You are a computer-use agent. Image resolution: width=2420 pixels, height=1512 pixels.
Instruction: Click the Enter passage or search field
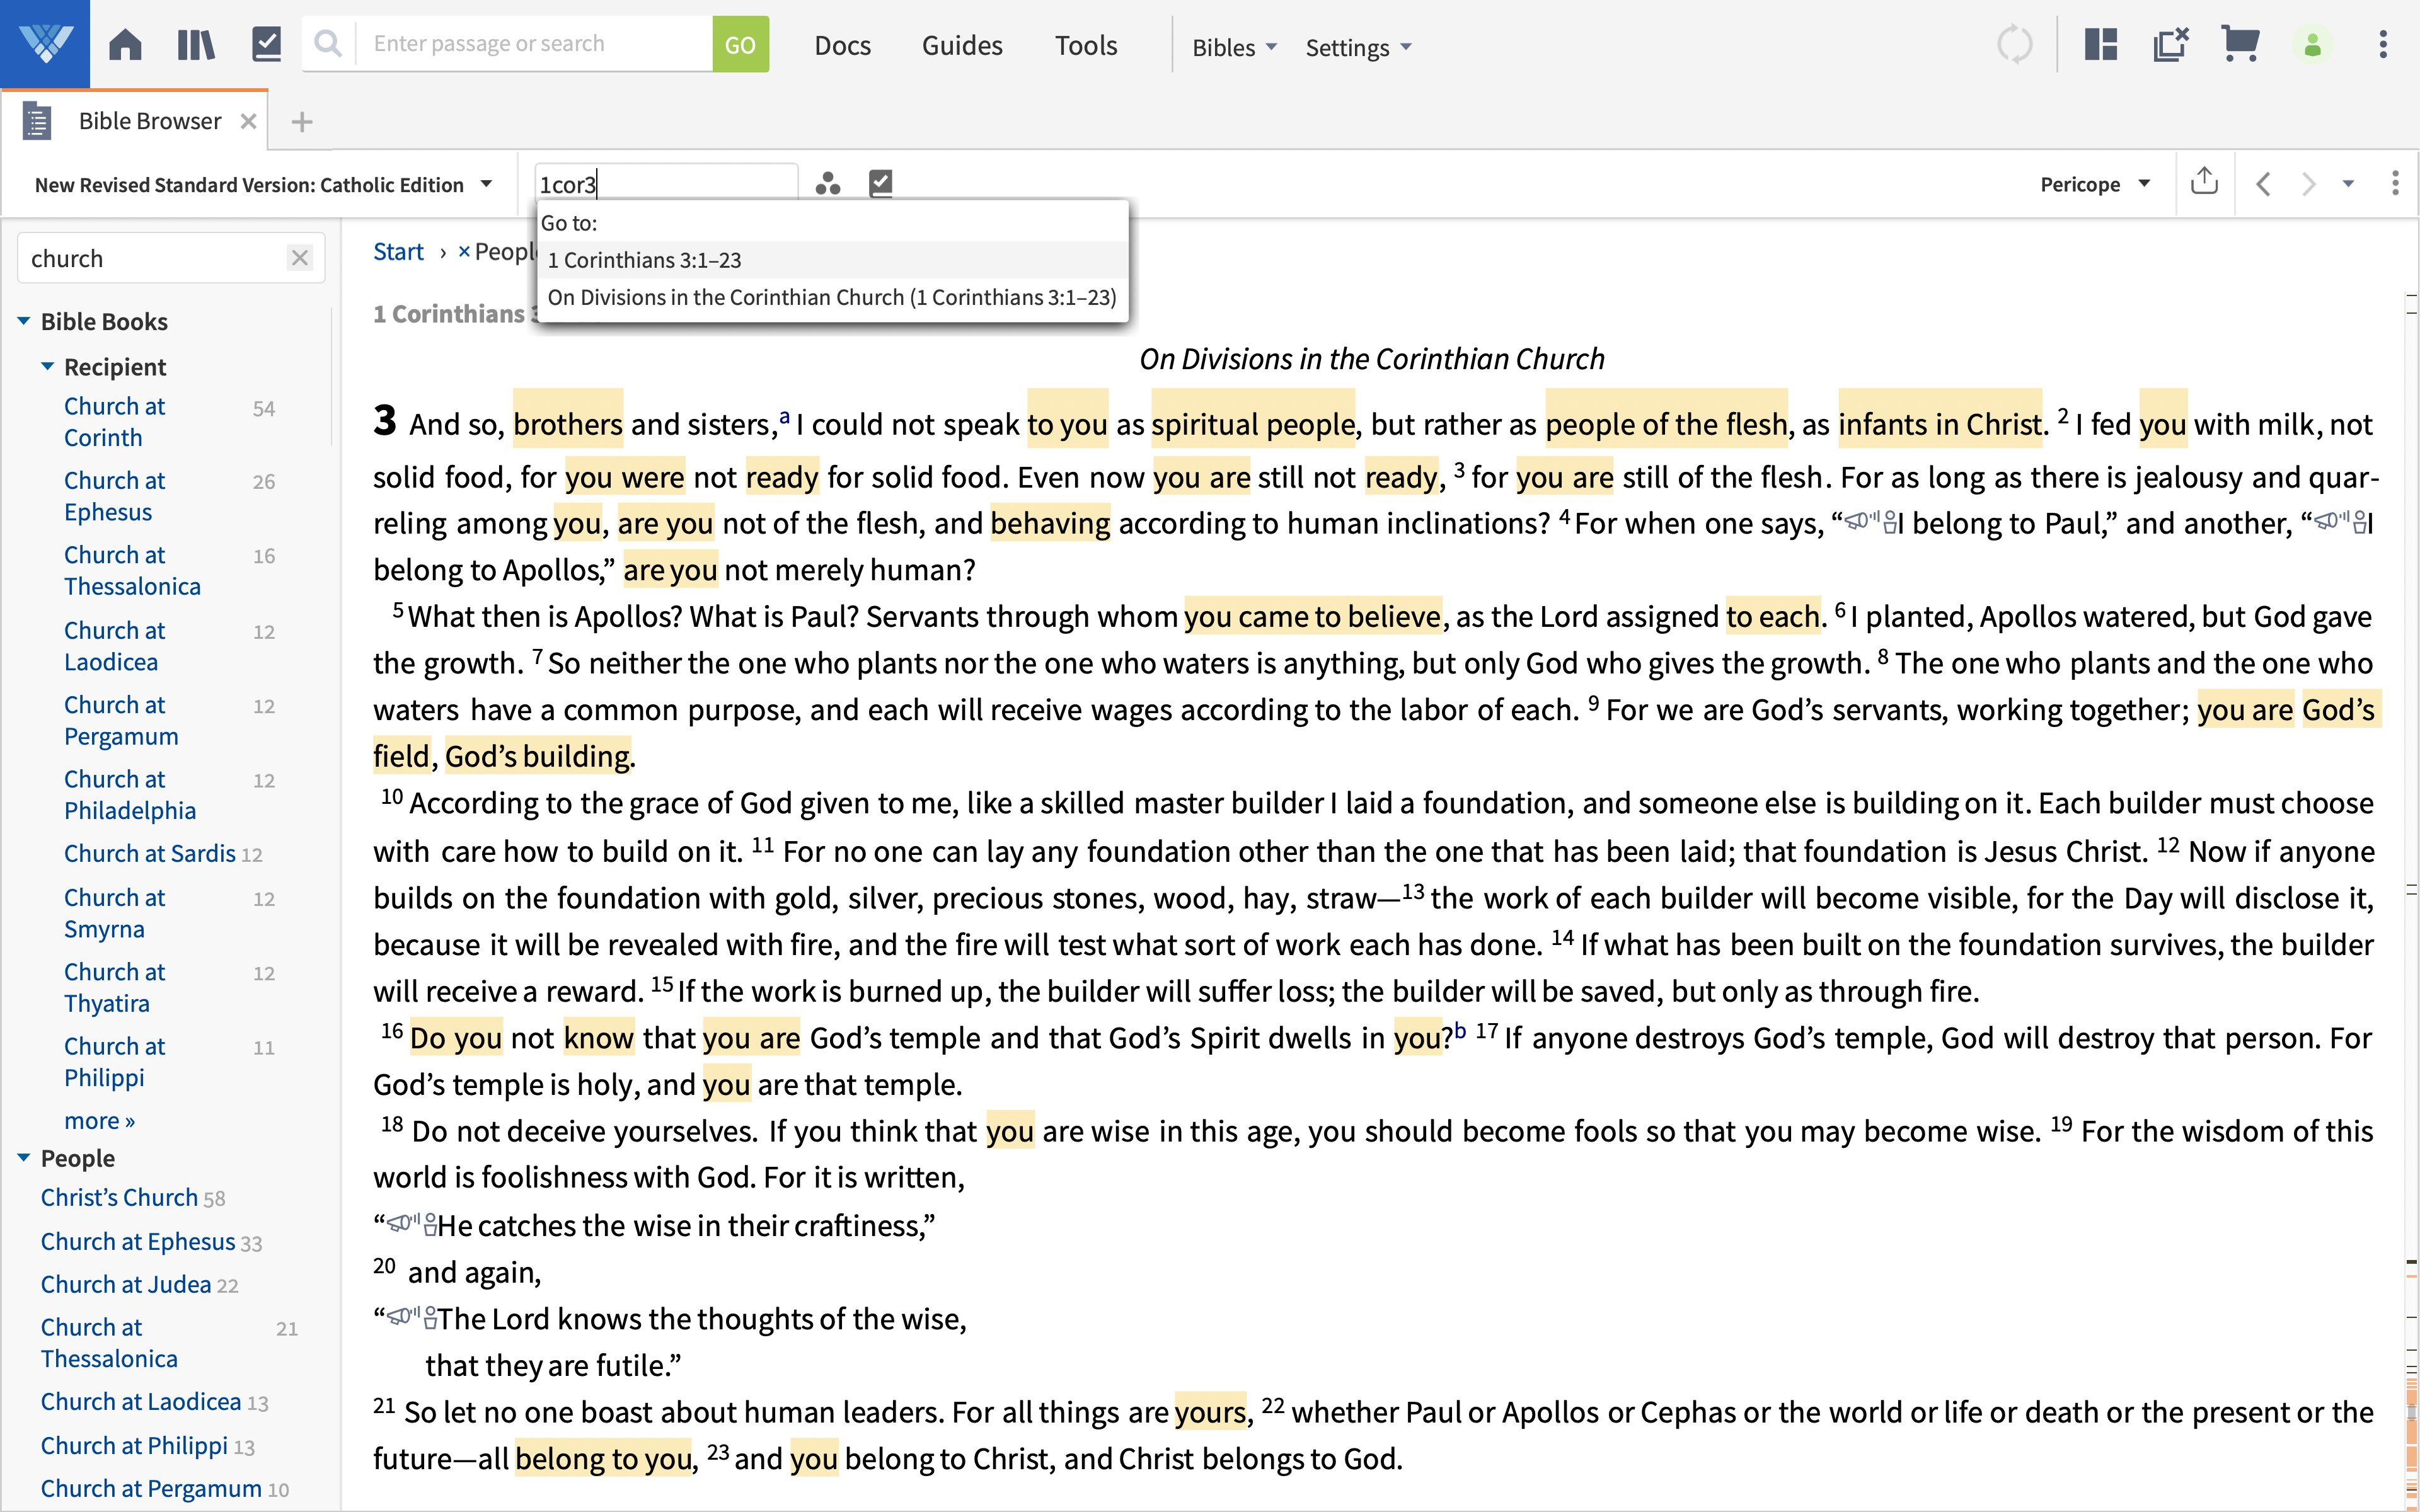click(x=534, y=44)
